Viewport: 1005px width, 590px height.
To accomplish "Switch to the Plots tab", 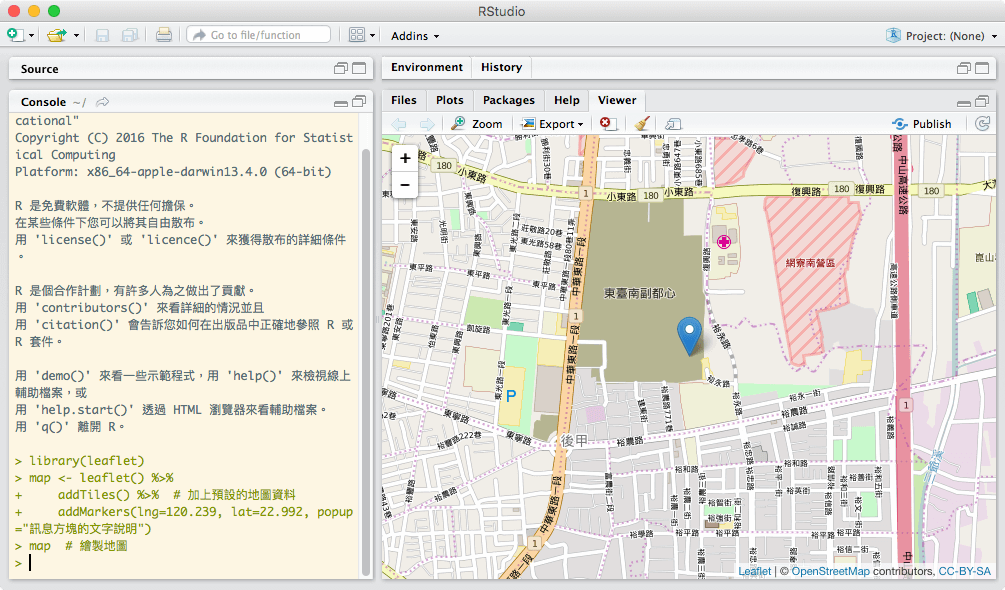I will (x=449, y=100).
